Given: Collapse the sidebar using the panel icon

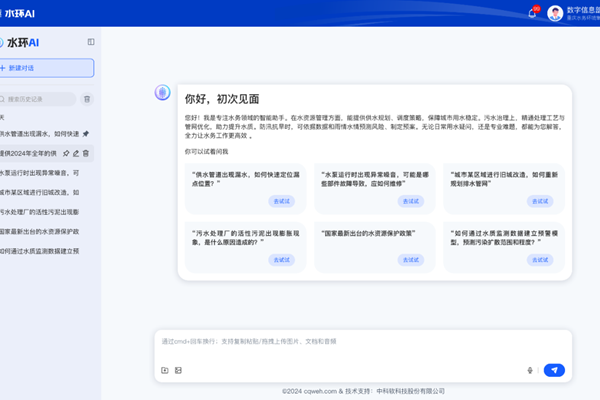Looking at the screenshot, I should [91, 42].
